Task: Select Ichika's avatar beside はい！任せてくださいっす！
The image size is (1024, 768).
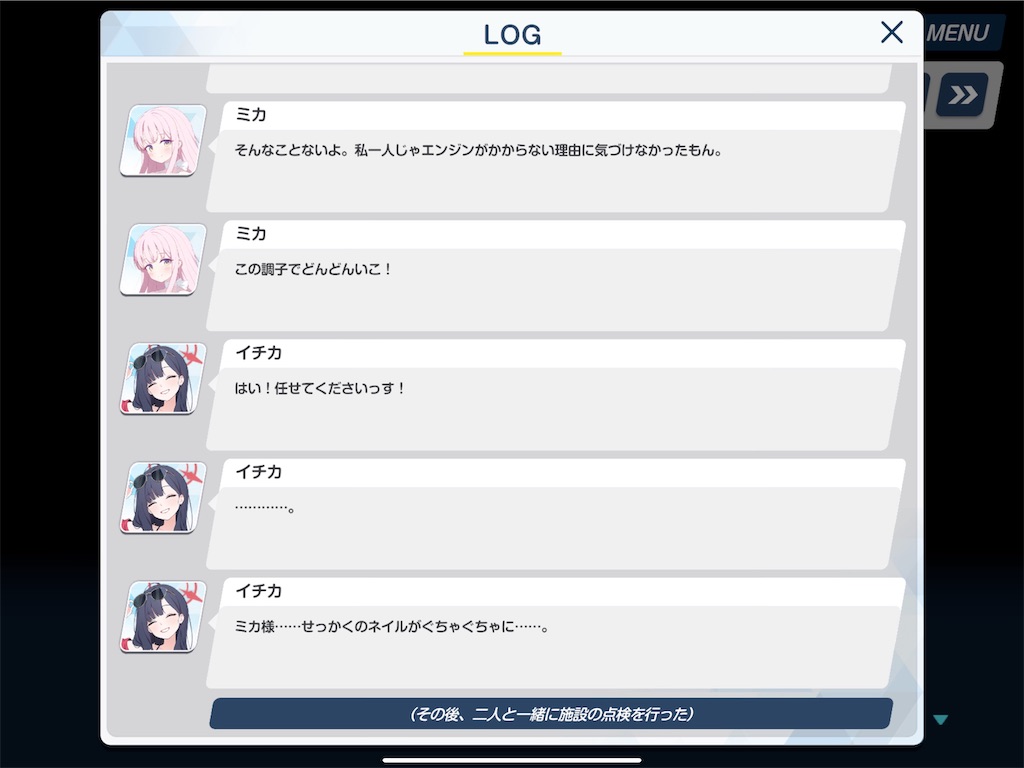Action: pyautogui.click(x=163, y=379)
